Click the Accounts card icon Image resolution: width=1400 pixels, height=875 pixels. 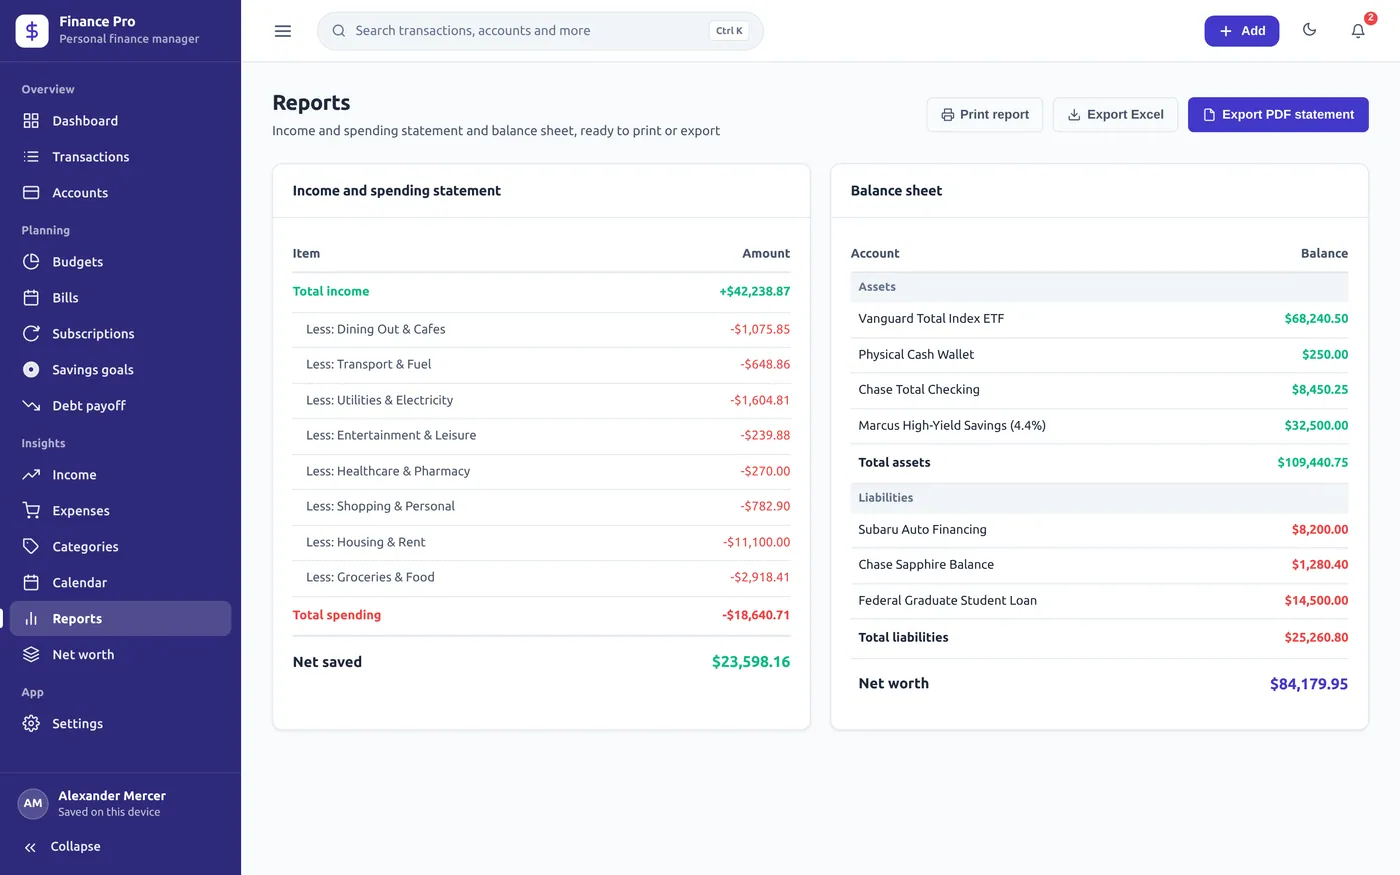tap(31, 193)
